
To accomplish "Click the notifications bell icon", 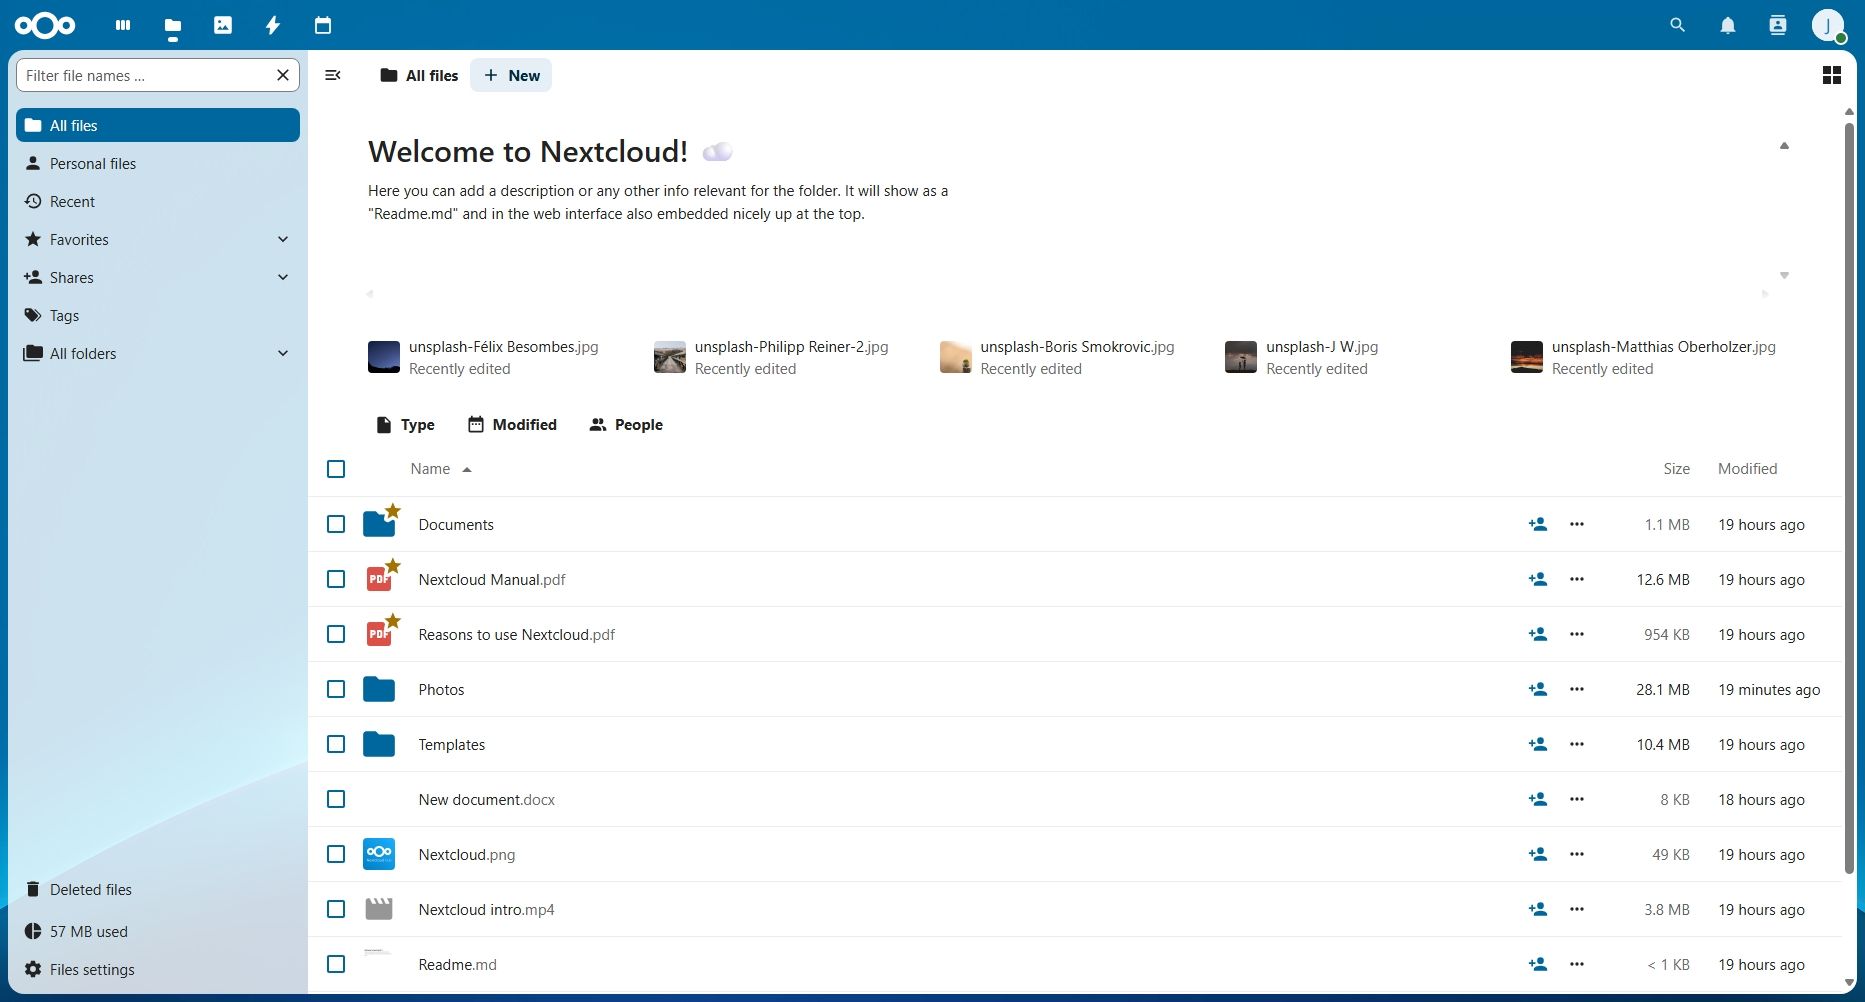I will click(1727, 25).
